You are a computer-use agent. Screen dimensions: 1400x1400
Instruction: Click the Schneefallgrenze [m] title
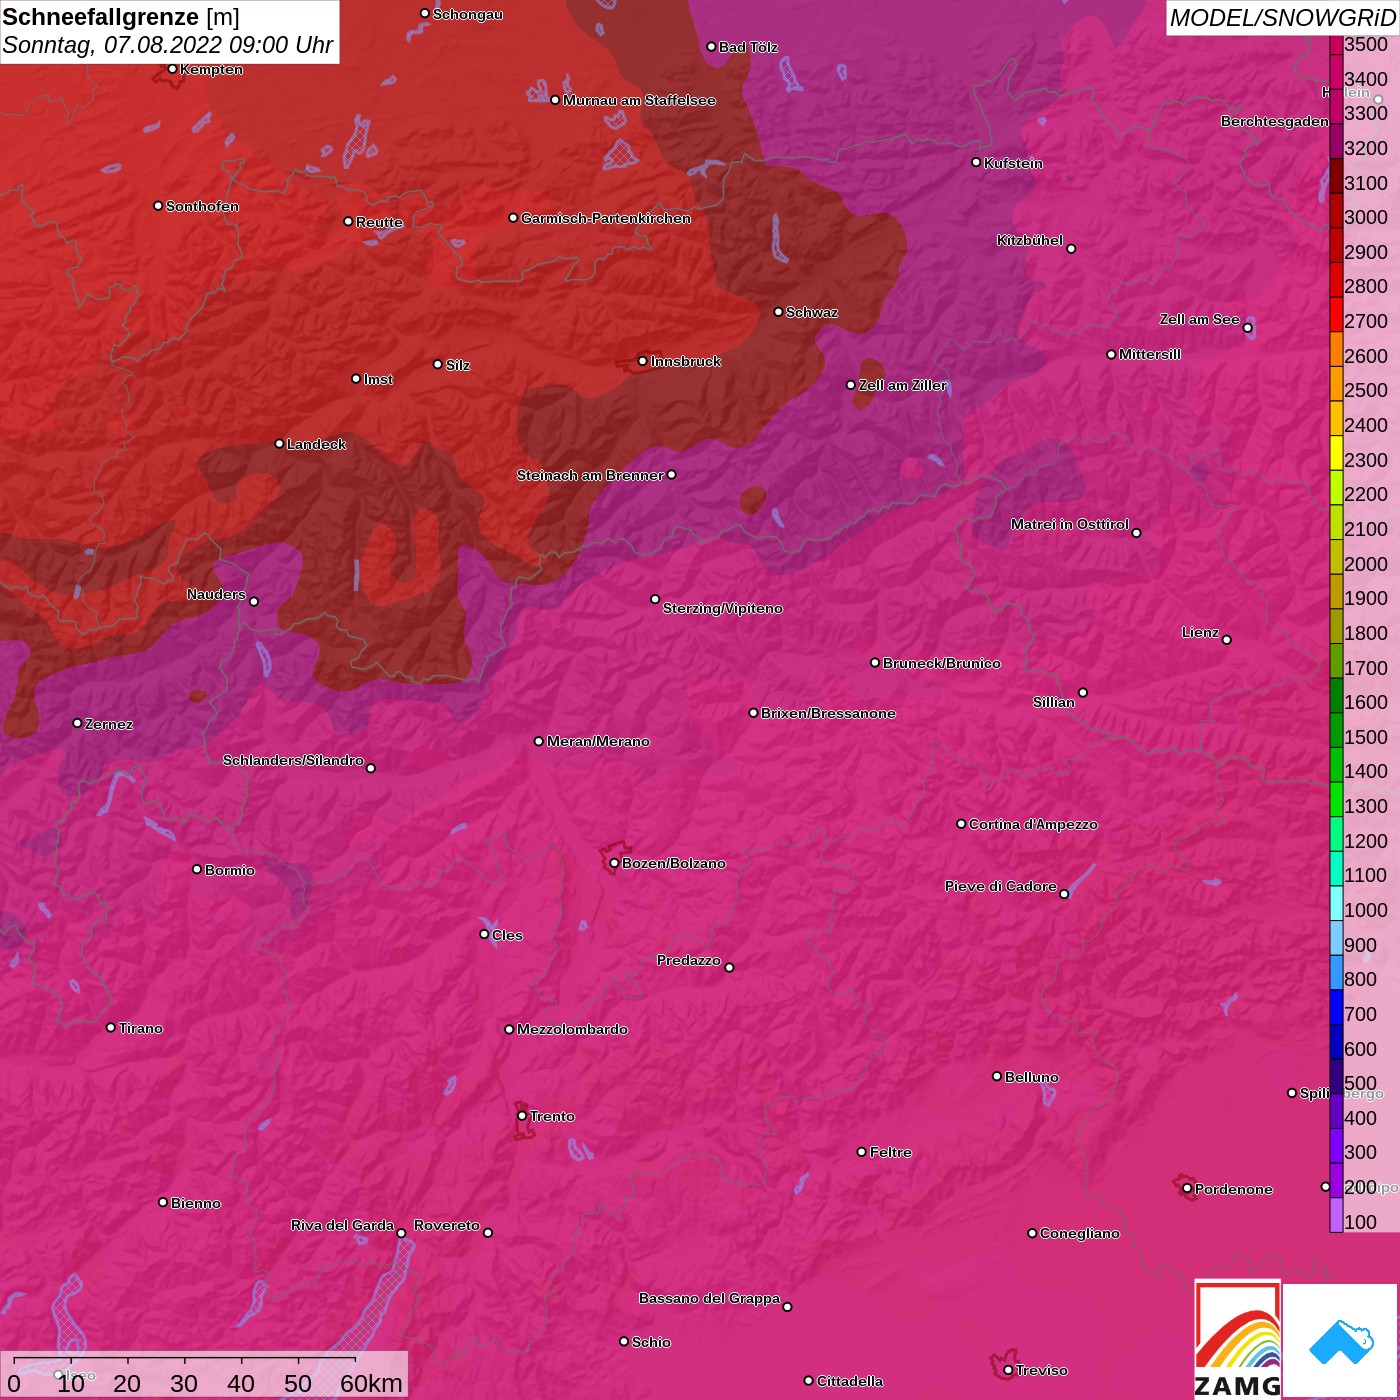(121, 17)
